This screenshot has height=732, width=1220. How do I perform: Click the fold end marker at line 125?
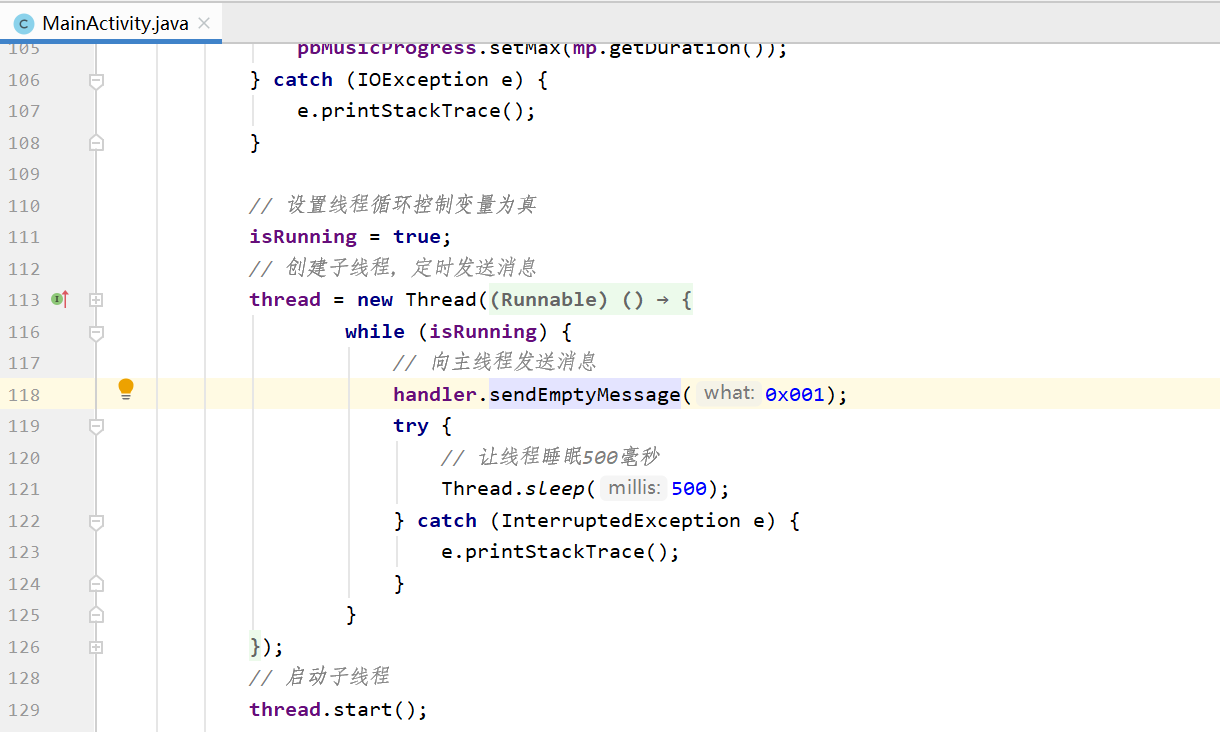[96, 614]
